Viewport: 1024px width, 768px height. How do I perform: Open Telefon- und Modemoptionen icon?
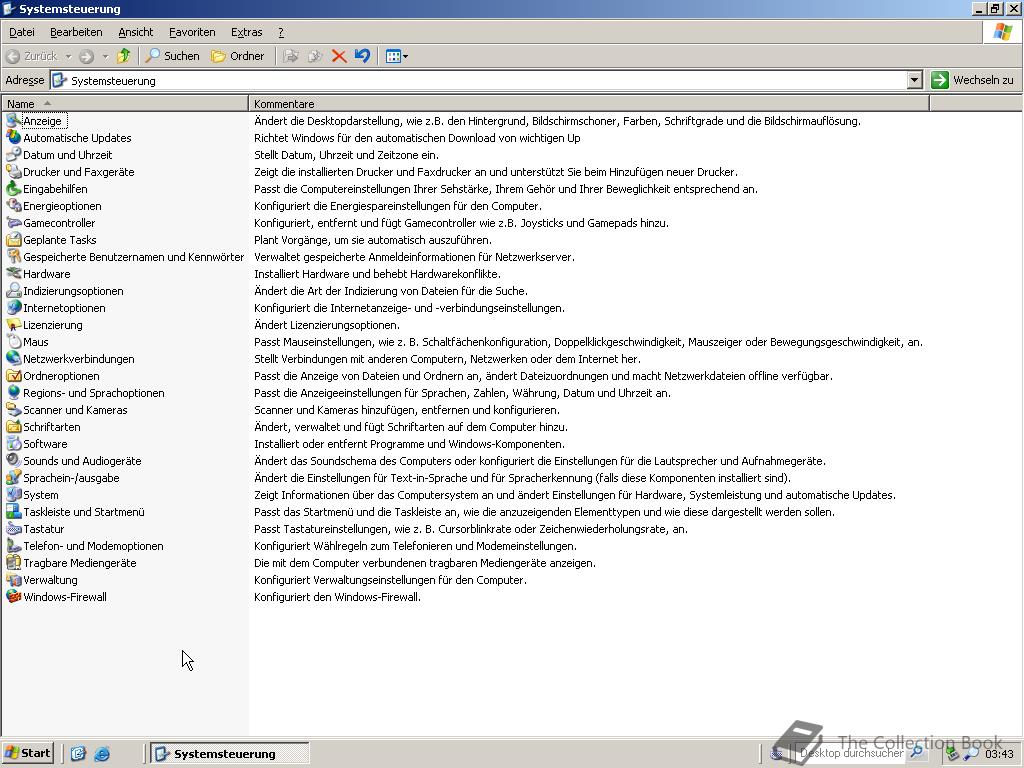tap(14, 545)
